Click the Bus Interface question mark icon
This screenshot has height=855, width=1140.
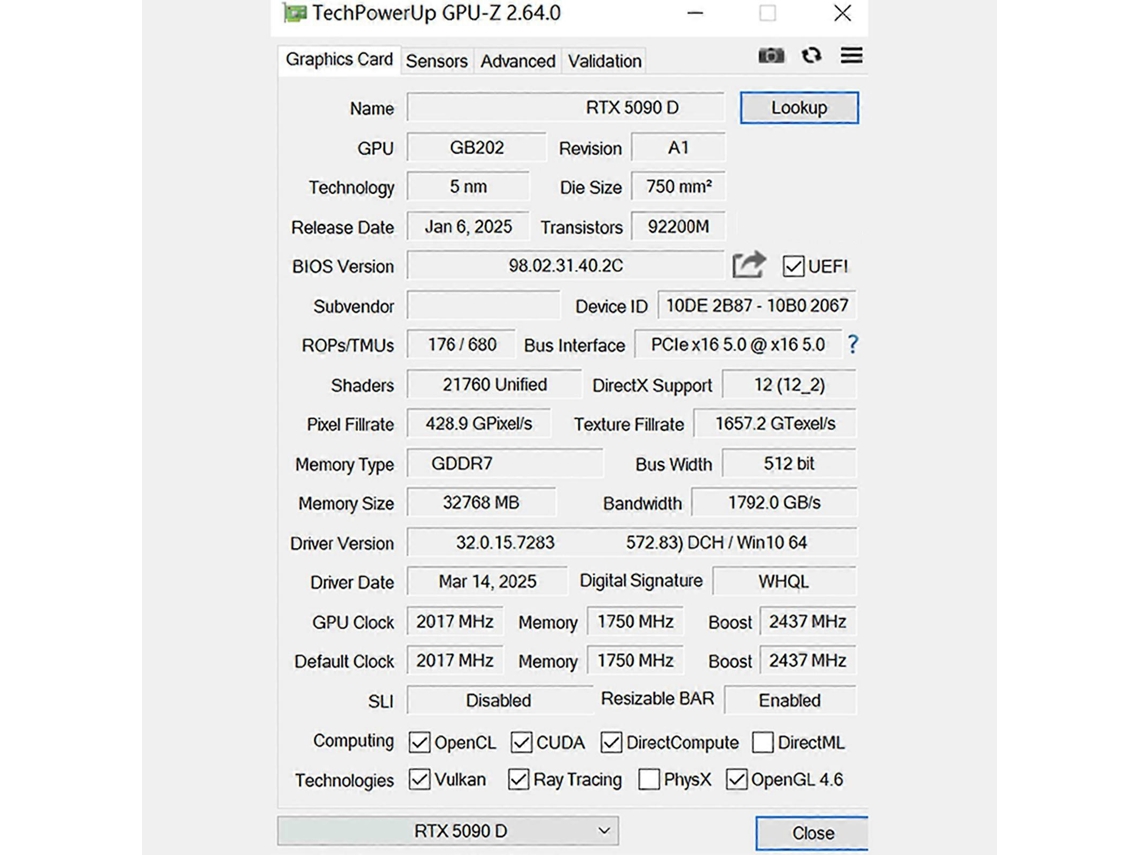click(x=852, y=344)
